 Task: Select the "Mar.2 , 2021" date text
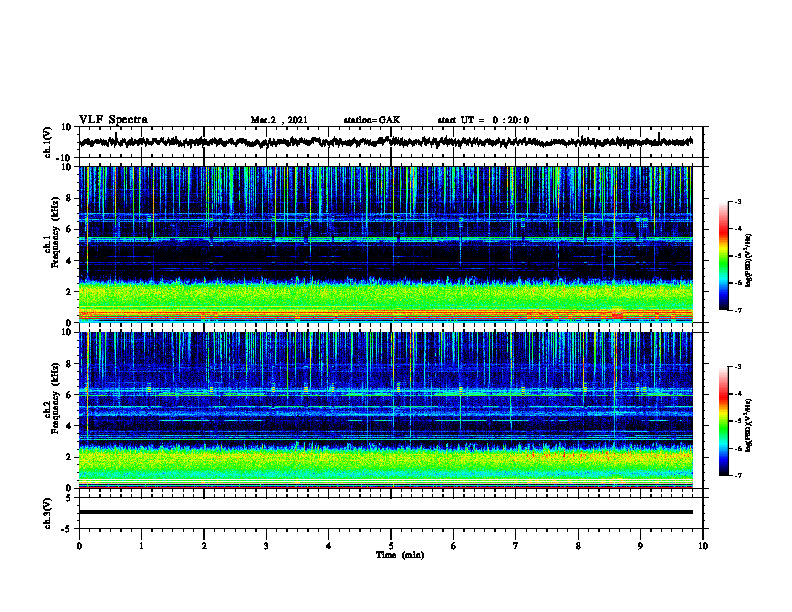[x=279, y=120]
